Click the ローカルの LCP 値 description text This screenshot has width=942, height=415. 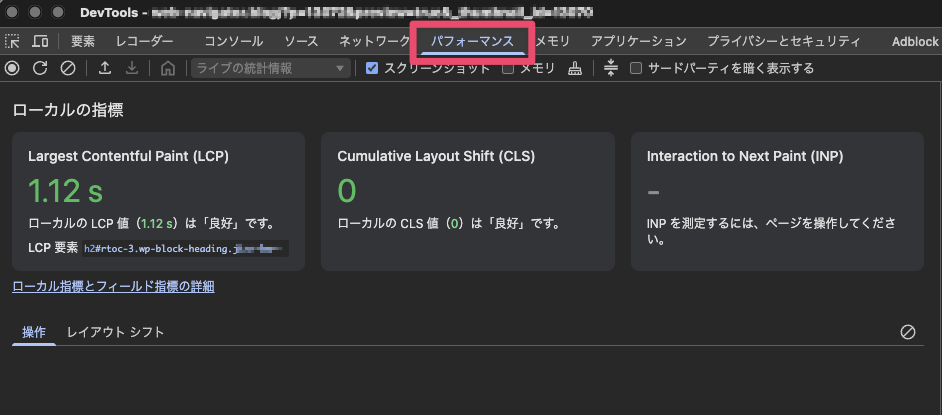[151, 224]
